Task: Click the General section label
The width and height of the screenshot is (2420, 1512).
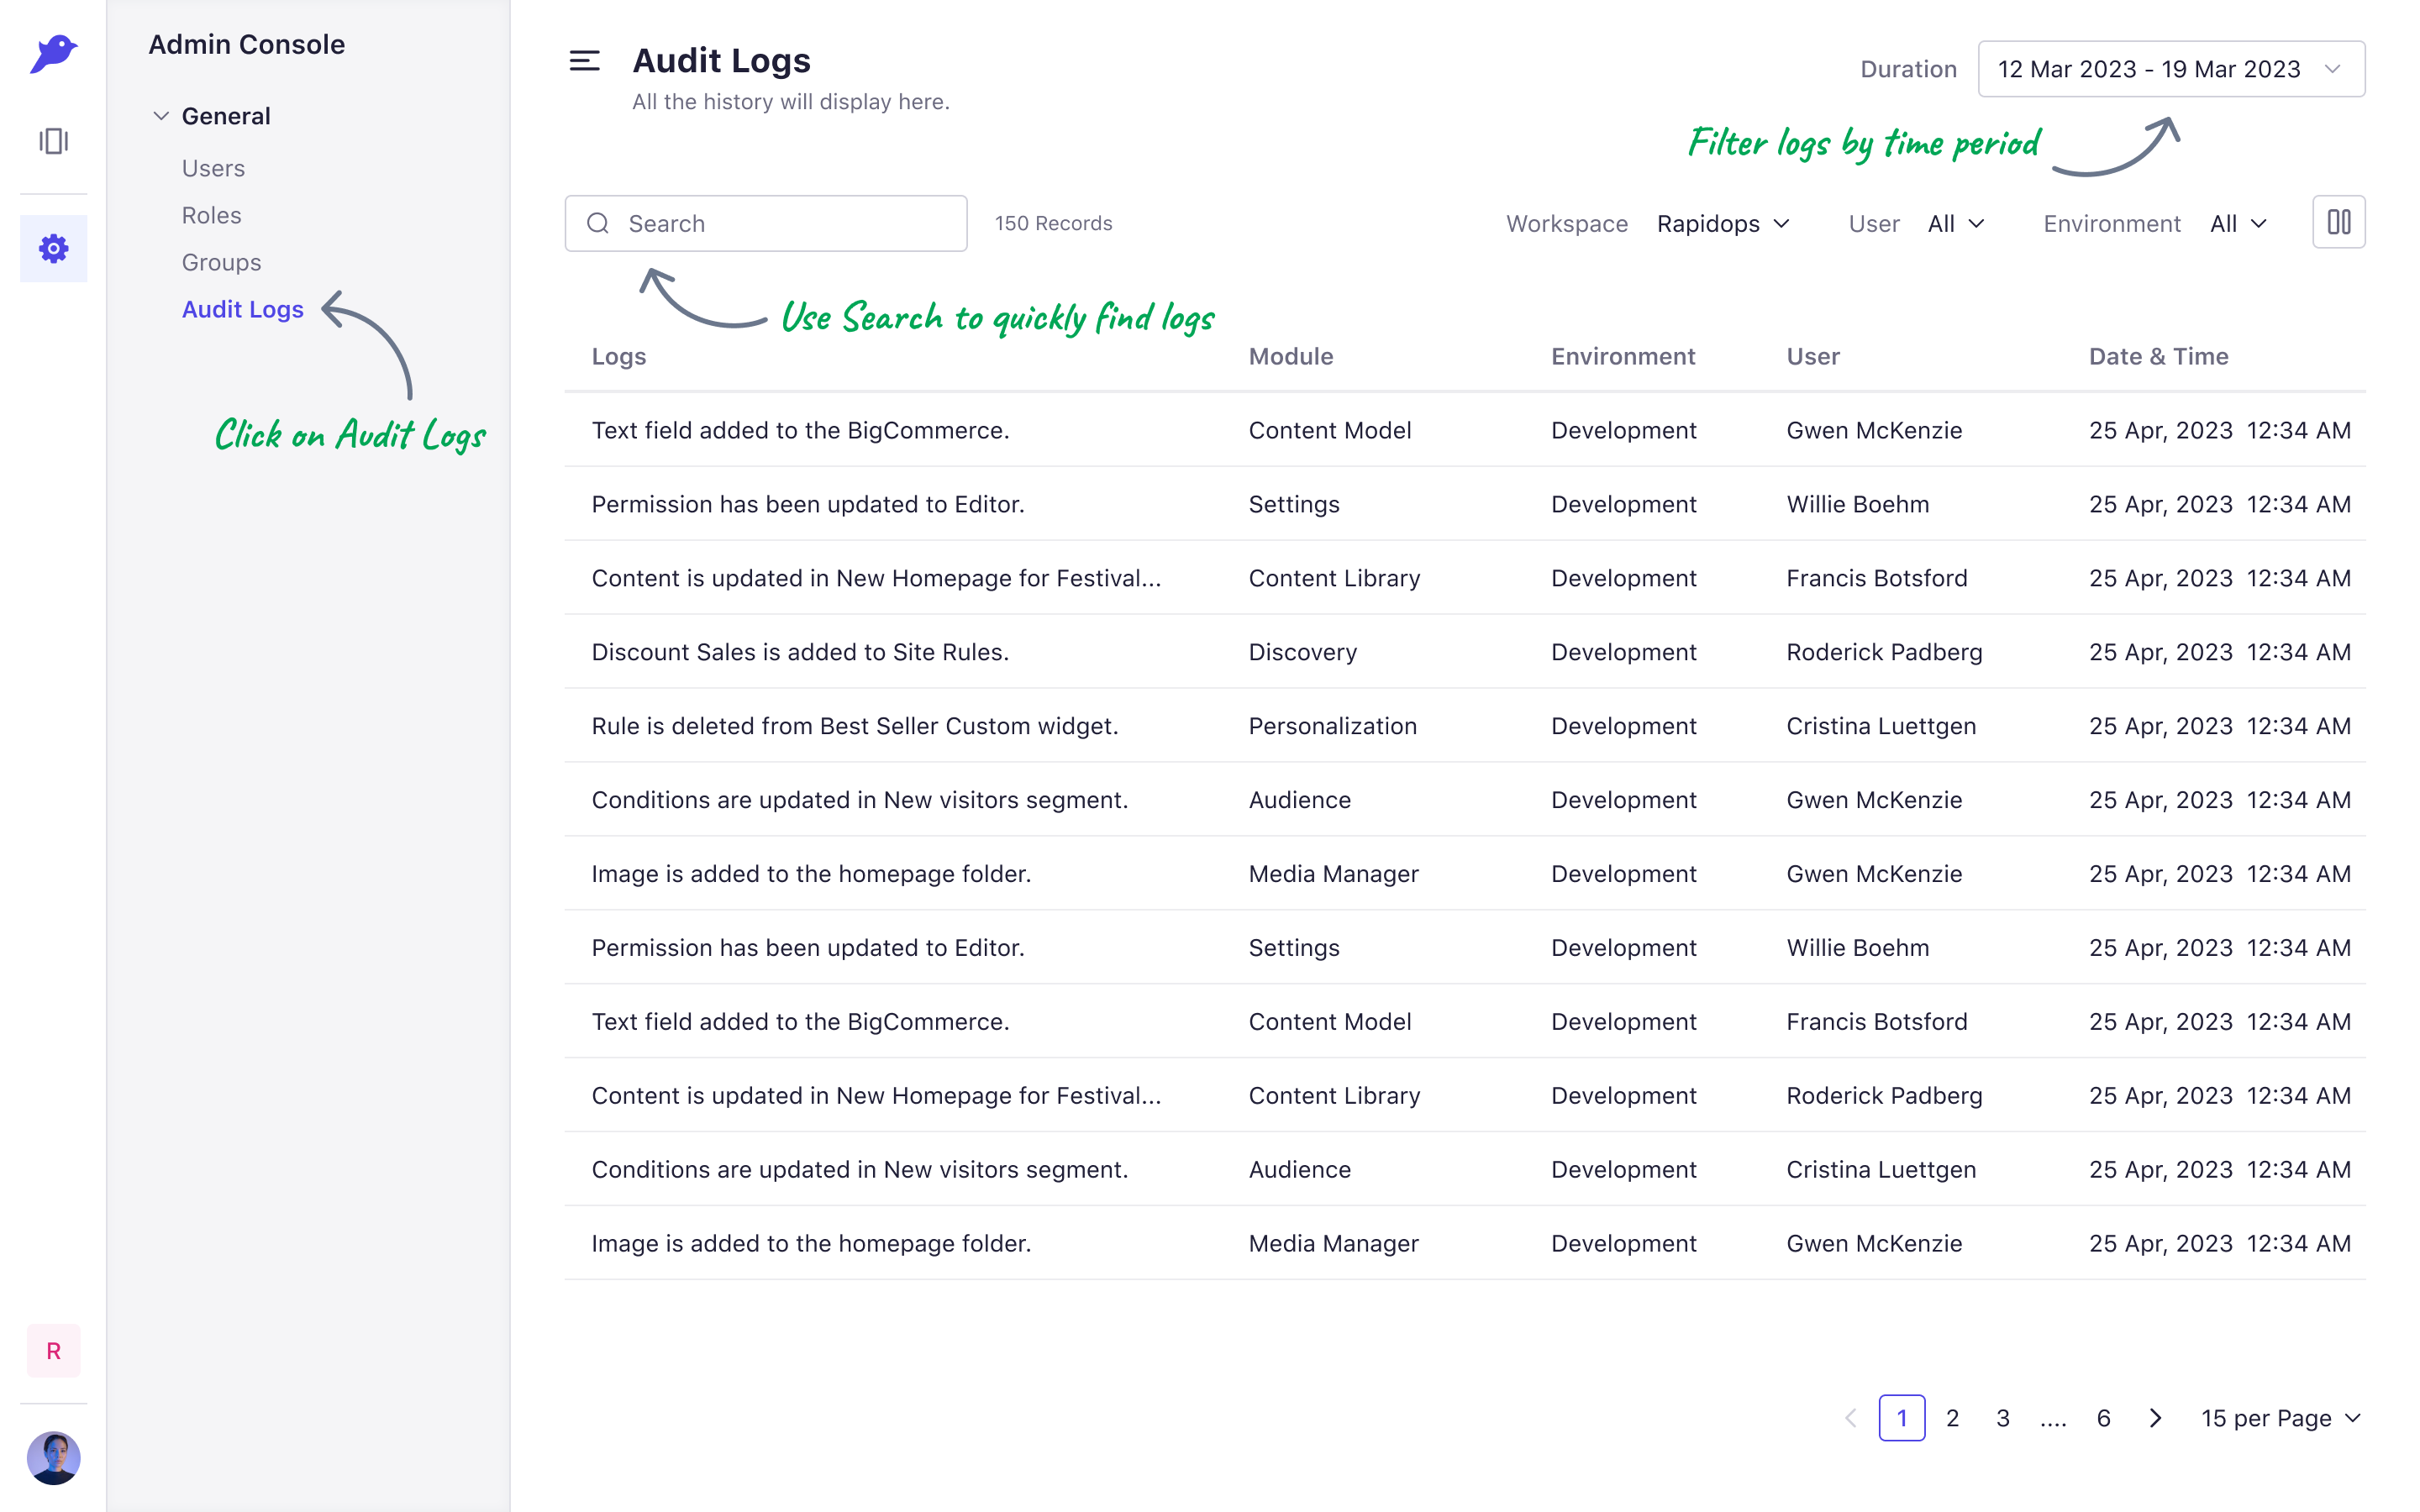Action: click(226, 116)
